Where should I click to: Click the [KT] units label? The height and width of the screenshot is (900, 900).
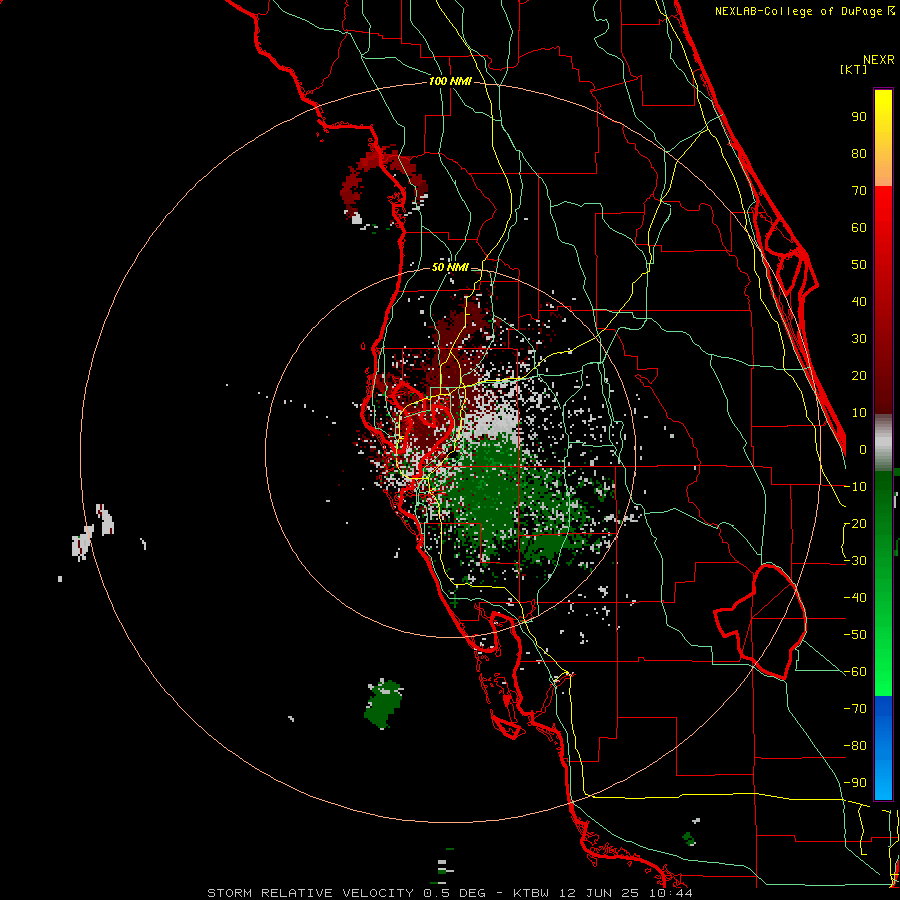[853, 69]
